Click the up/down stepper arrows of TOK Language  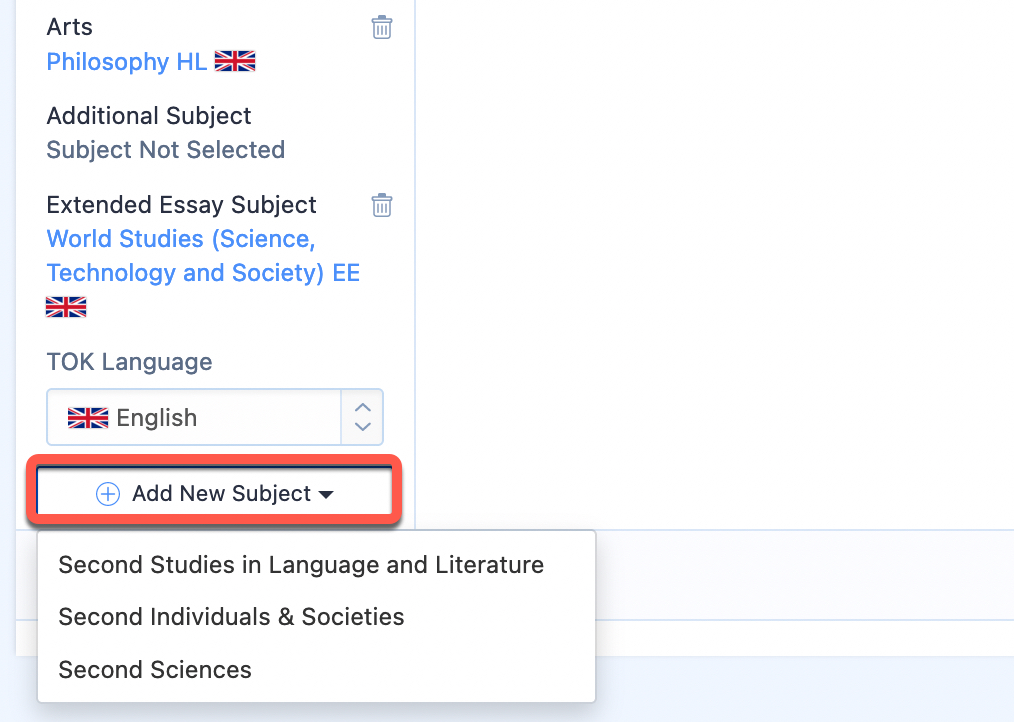click(363, 417)
